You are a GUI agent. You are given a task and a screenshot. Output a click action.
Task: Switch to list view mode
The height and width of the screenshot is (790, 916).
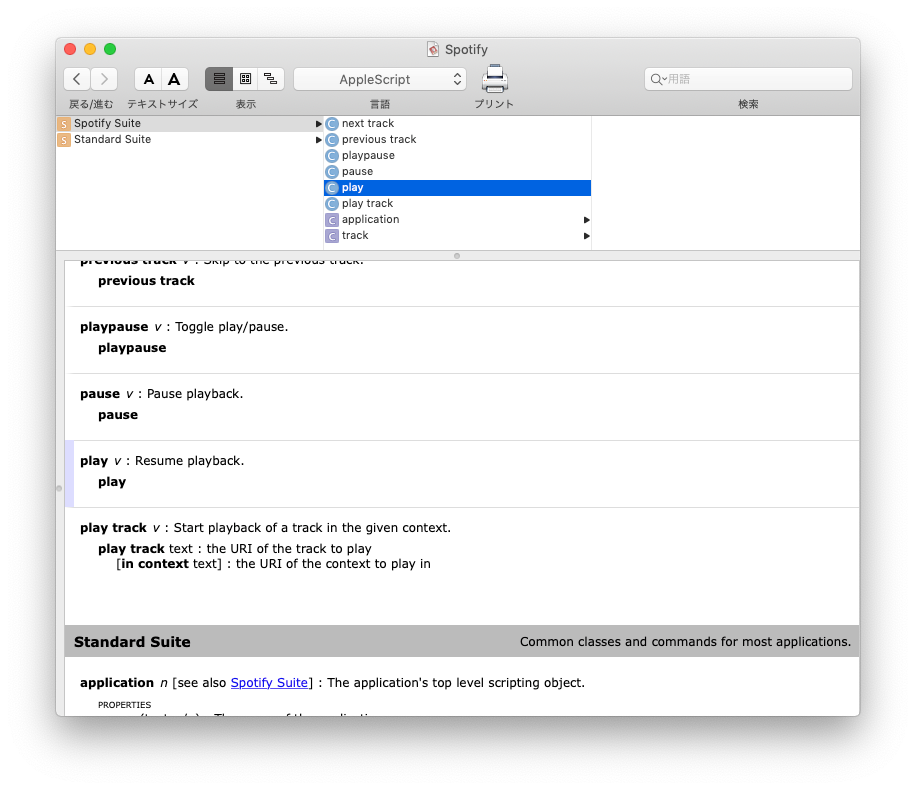pyautogui.click(x=219, y=79)
